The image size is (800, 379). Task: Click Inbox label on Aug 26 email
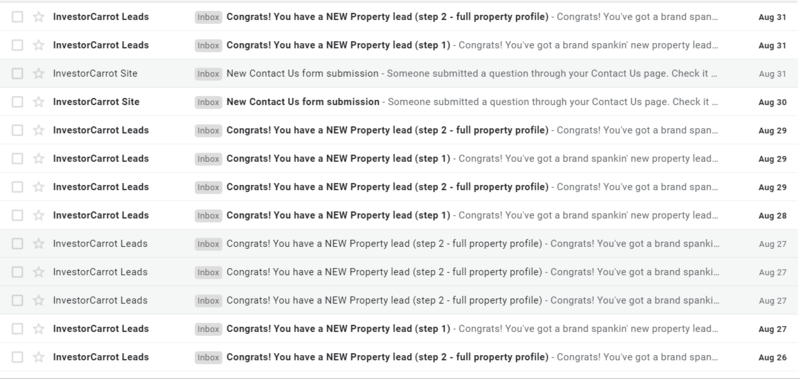tap(208, 358)
